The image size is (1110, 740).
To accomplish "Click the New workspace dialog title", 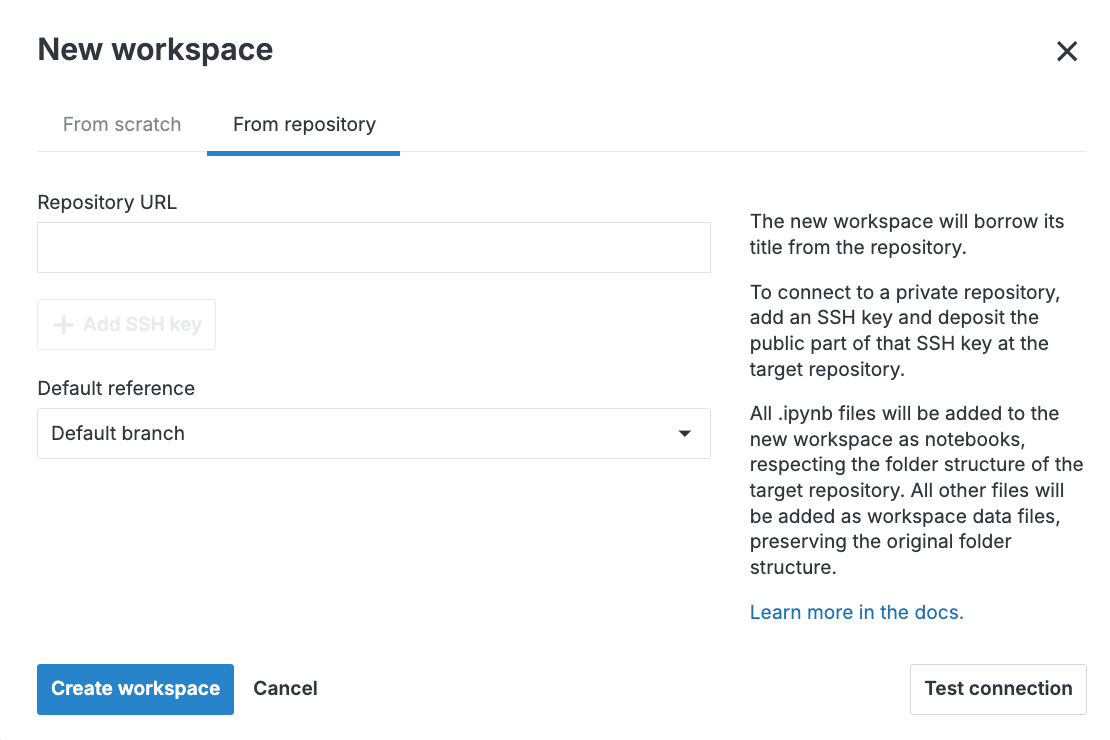I will click(x=155, y=49).
